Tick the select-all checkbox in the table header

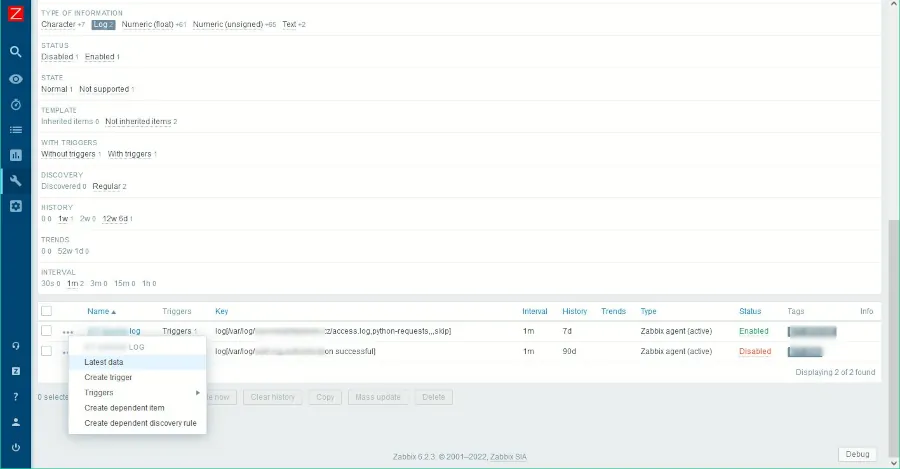pyautogui.click(x=46, y=311)
